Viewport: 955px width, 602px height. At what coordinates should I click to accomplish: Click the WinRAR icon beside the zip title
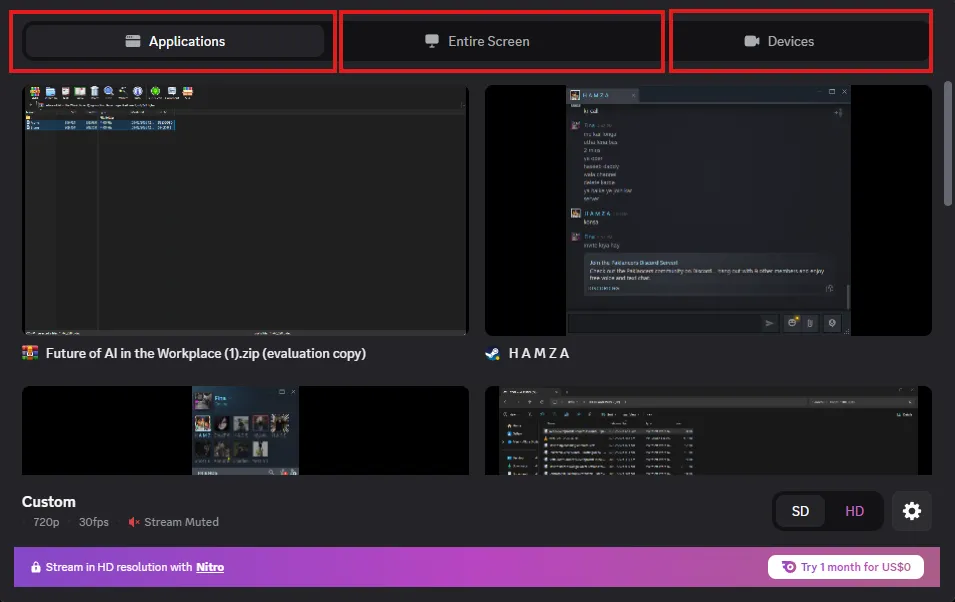point(30,353)
